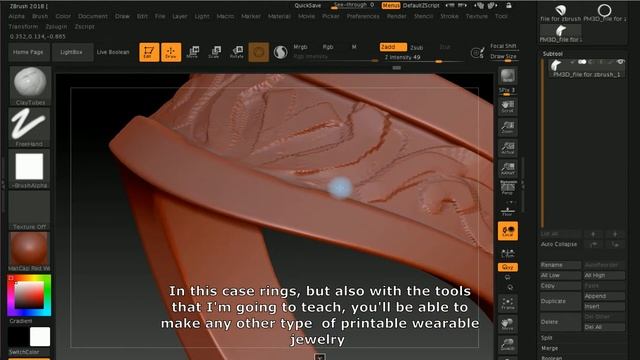The width and height of the screenshot is (640, 360).
Task: Click the Scroll canvas icon
Action: [508, 106]
